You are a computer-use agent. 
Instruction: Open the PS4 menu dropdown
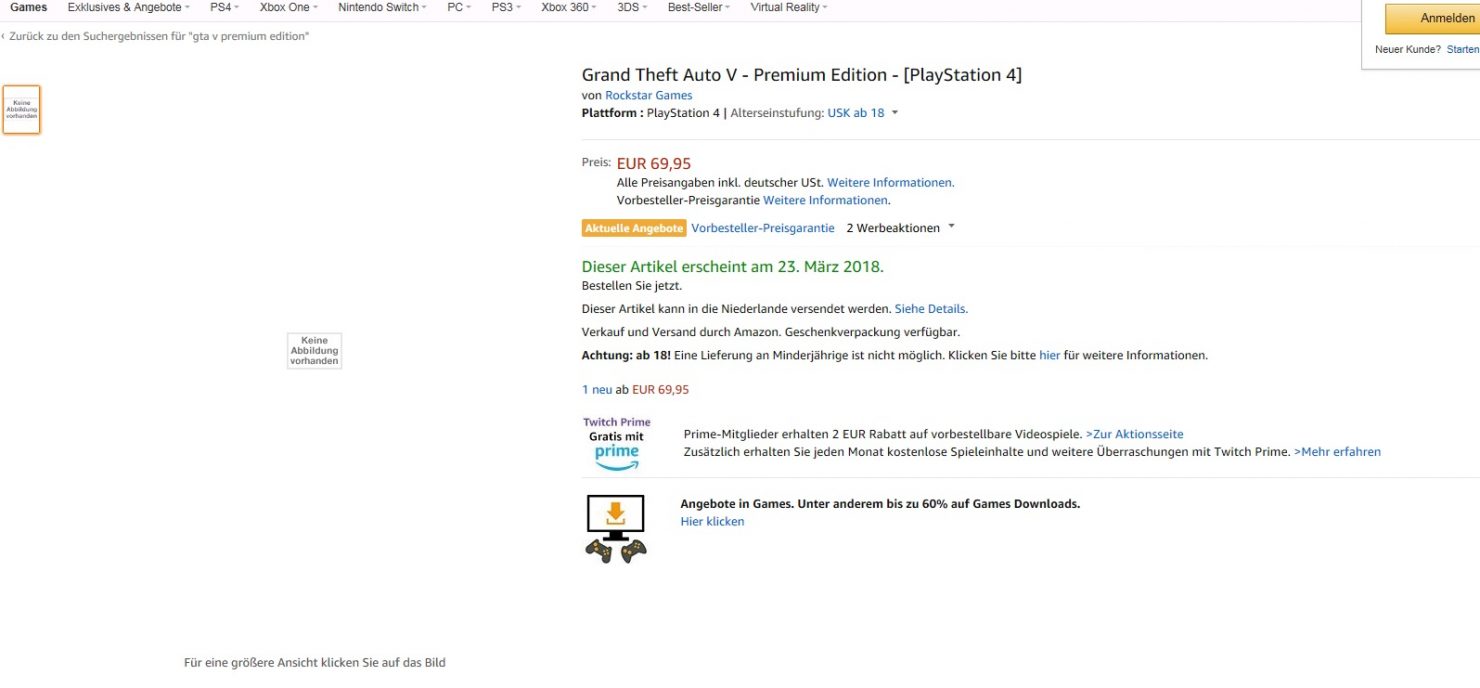pos(223,8)
